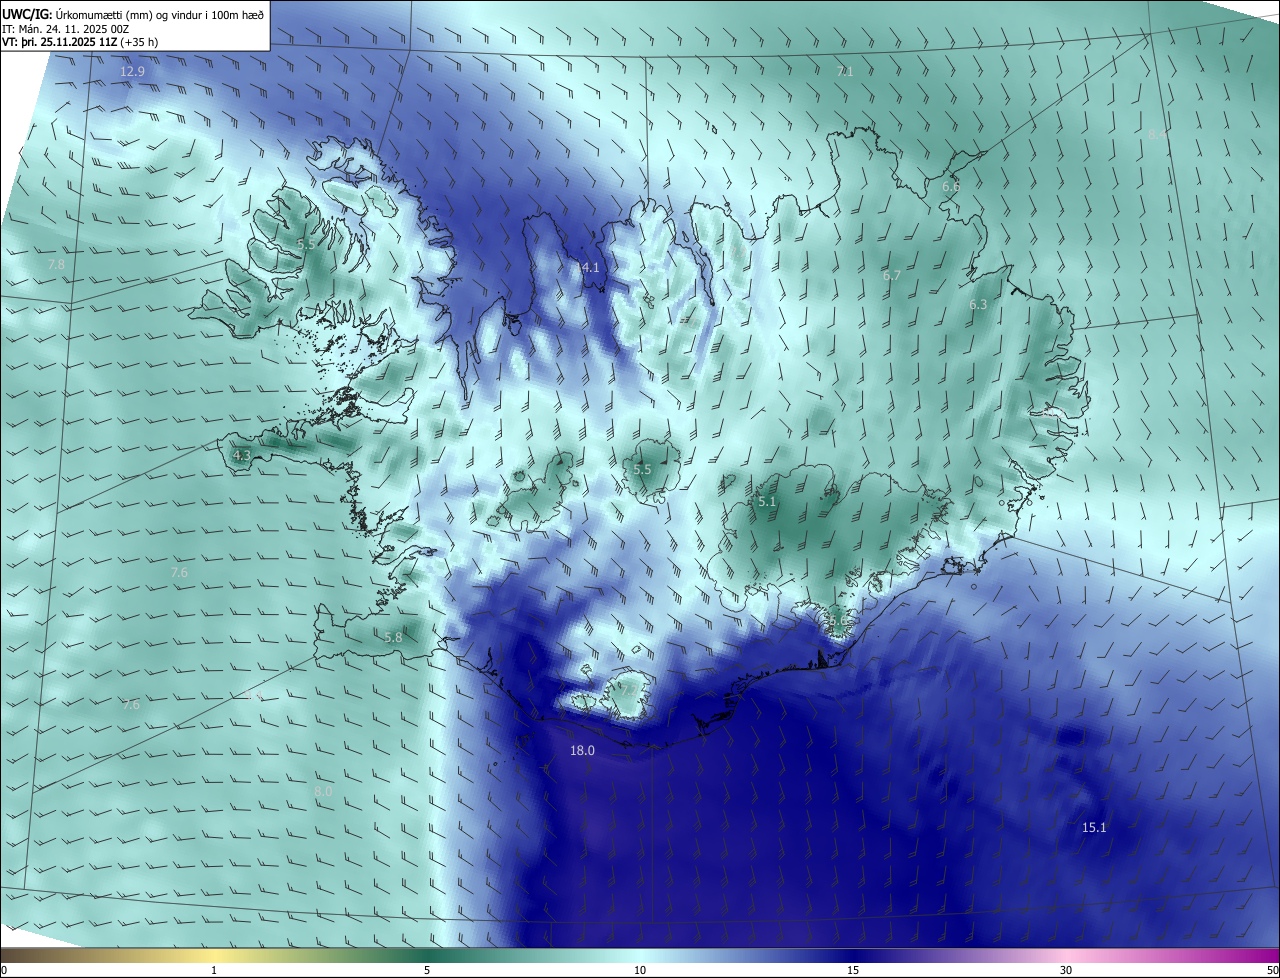
Task: Click the colorbar tick label 10
Action: [640, 970]
